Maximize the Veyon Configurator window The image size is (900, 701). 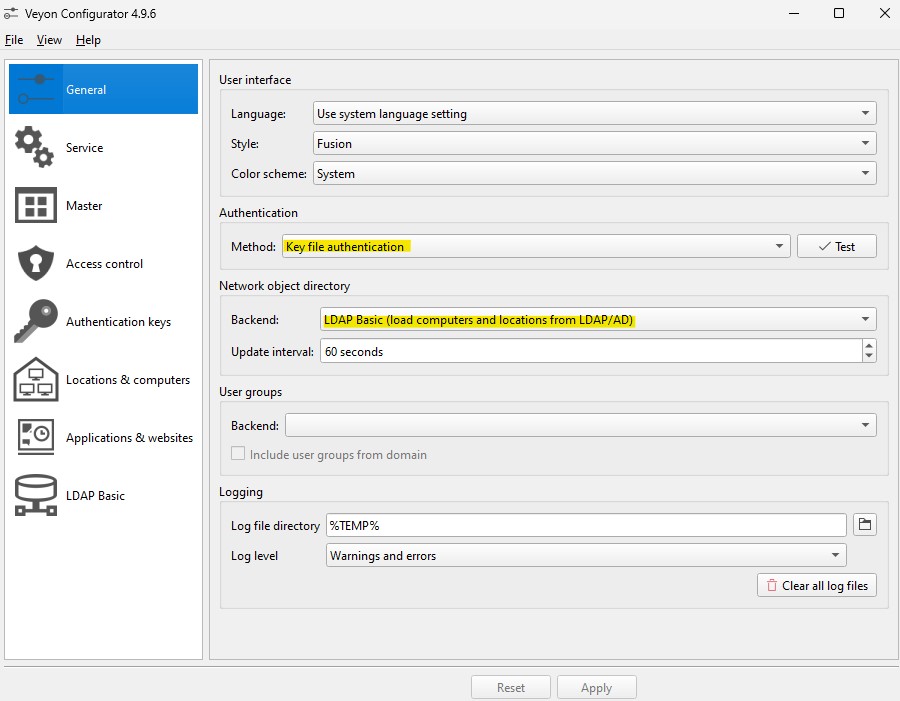pos(839,13)
